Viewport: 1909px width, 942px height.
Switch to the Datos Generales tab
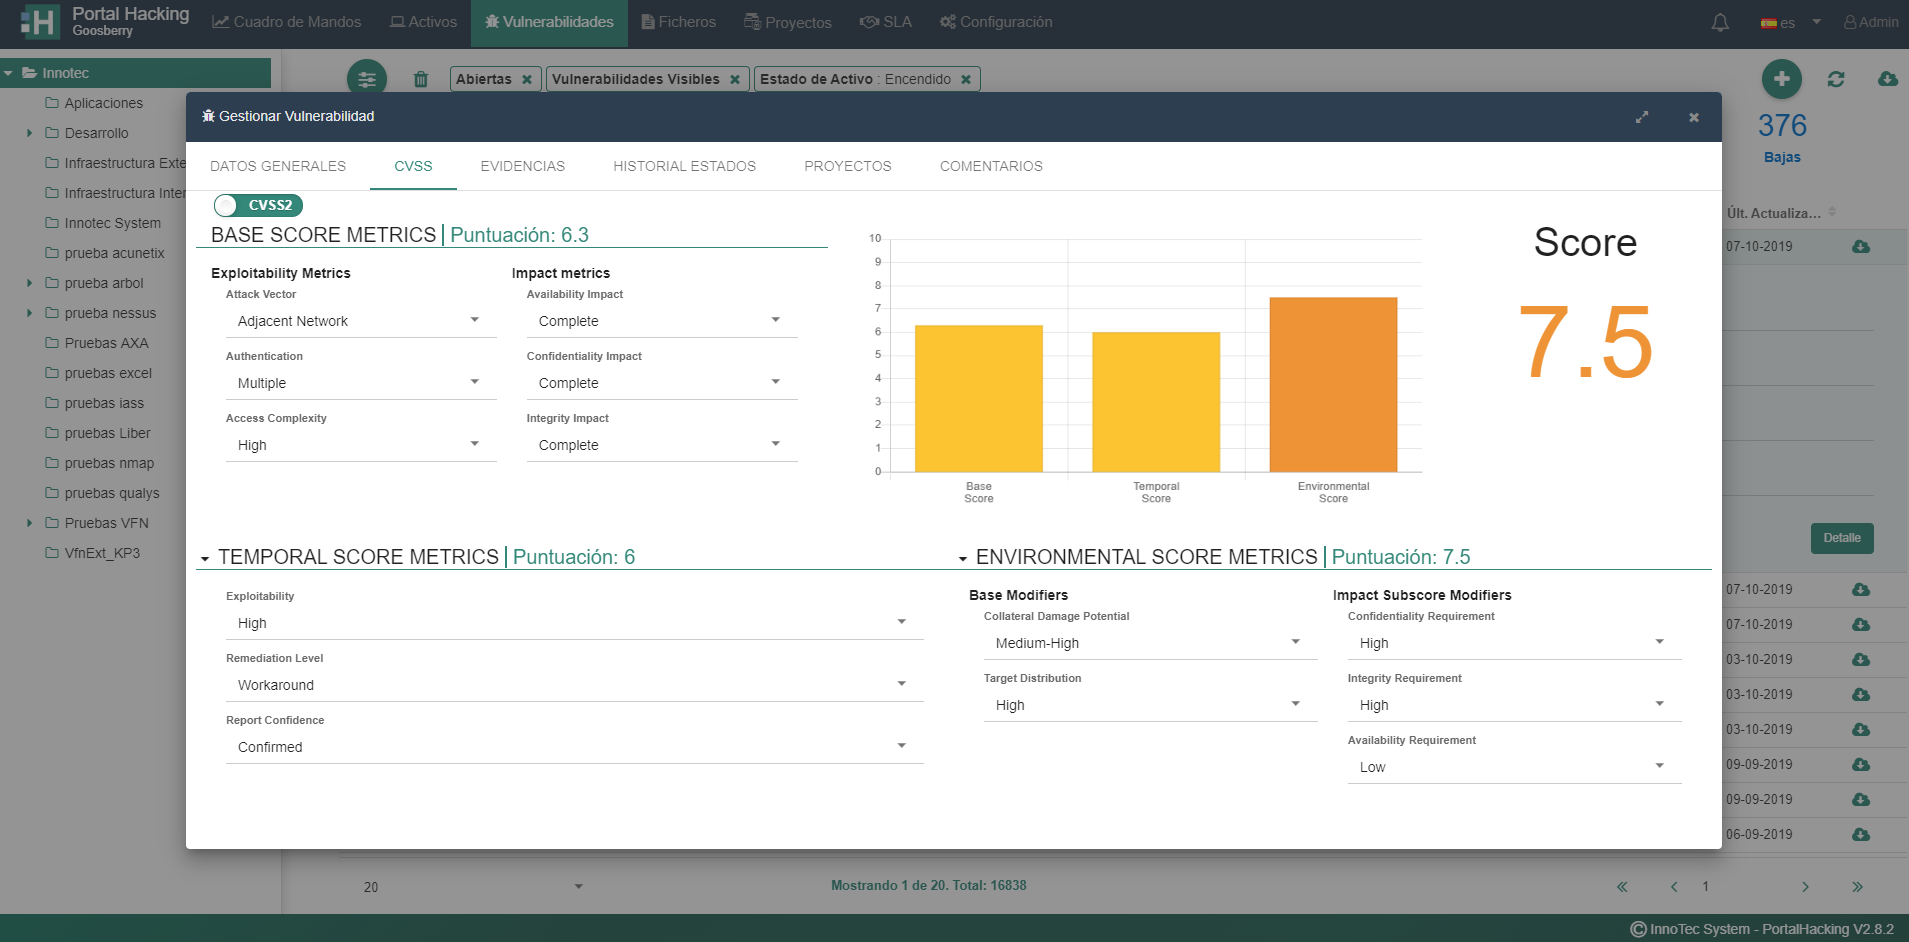[x=278, y=166]
